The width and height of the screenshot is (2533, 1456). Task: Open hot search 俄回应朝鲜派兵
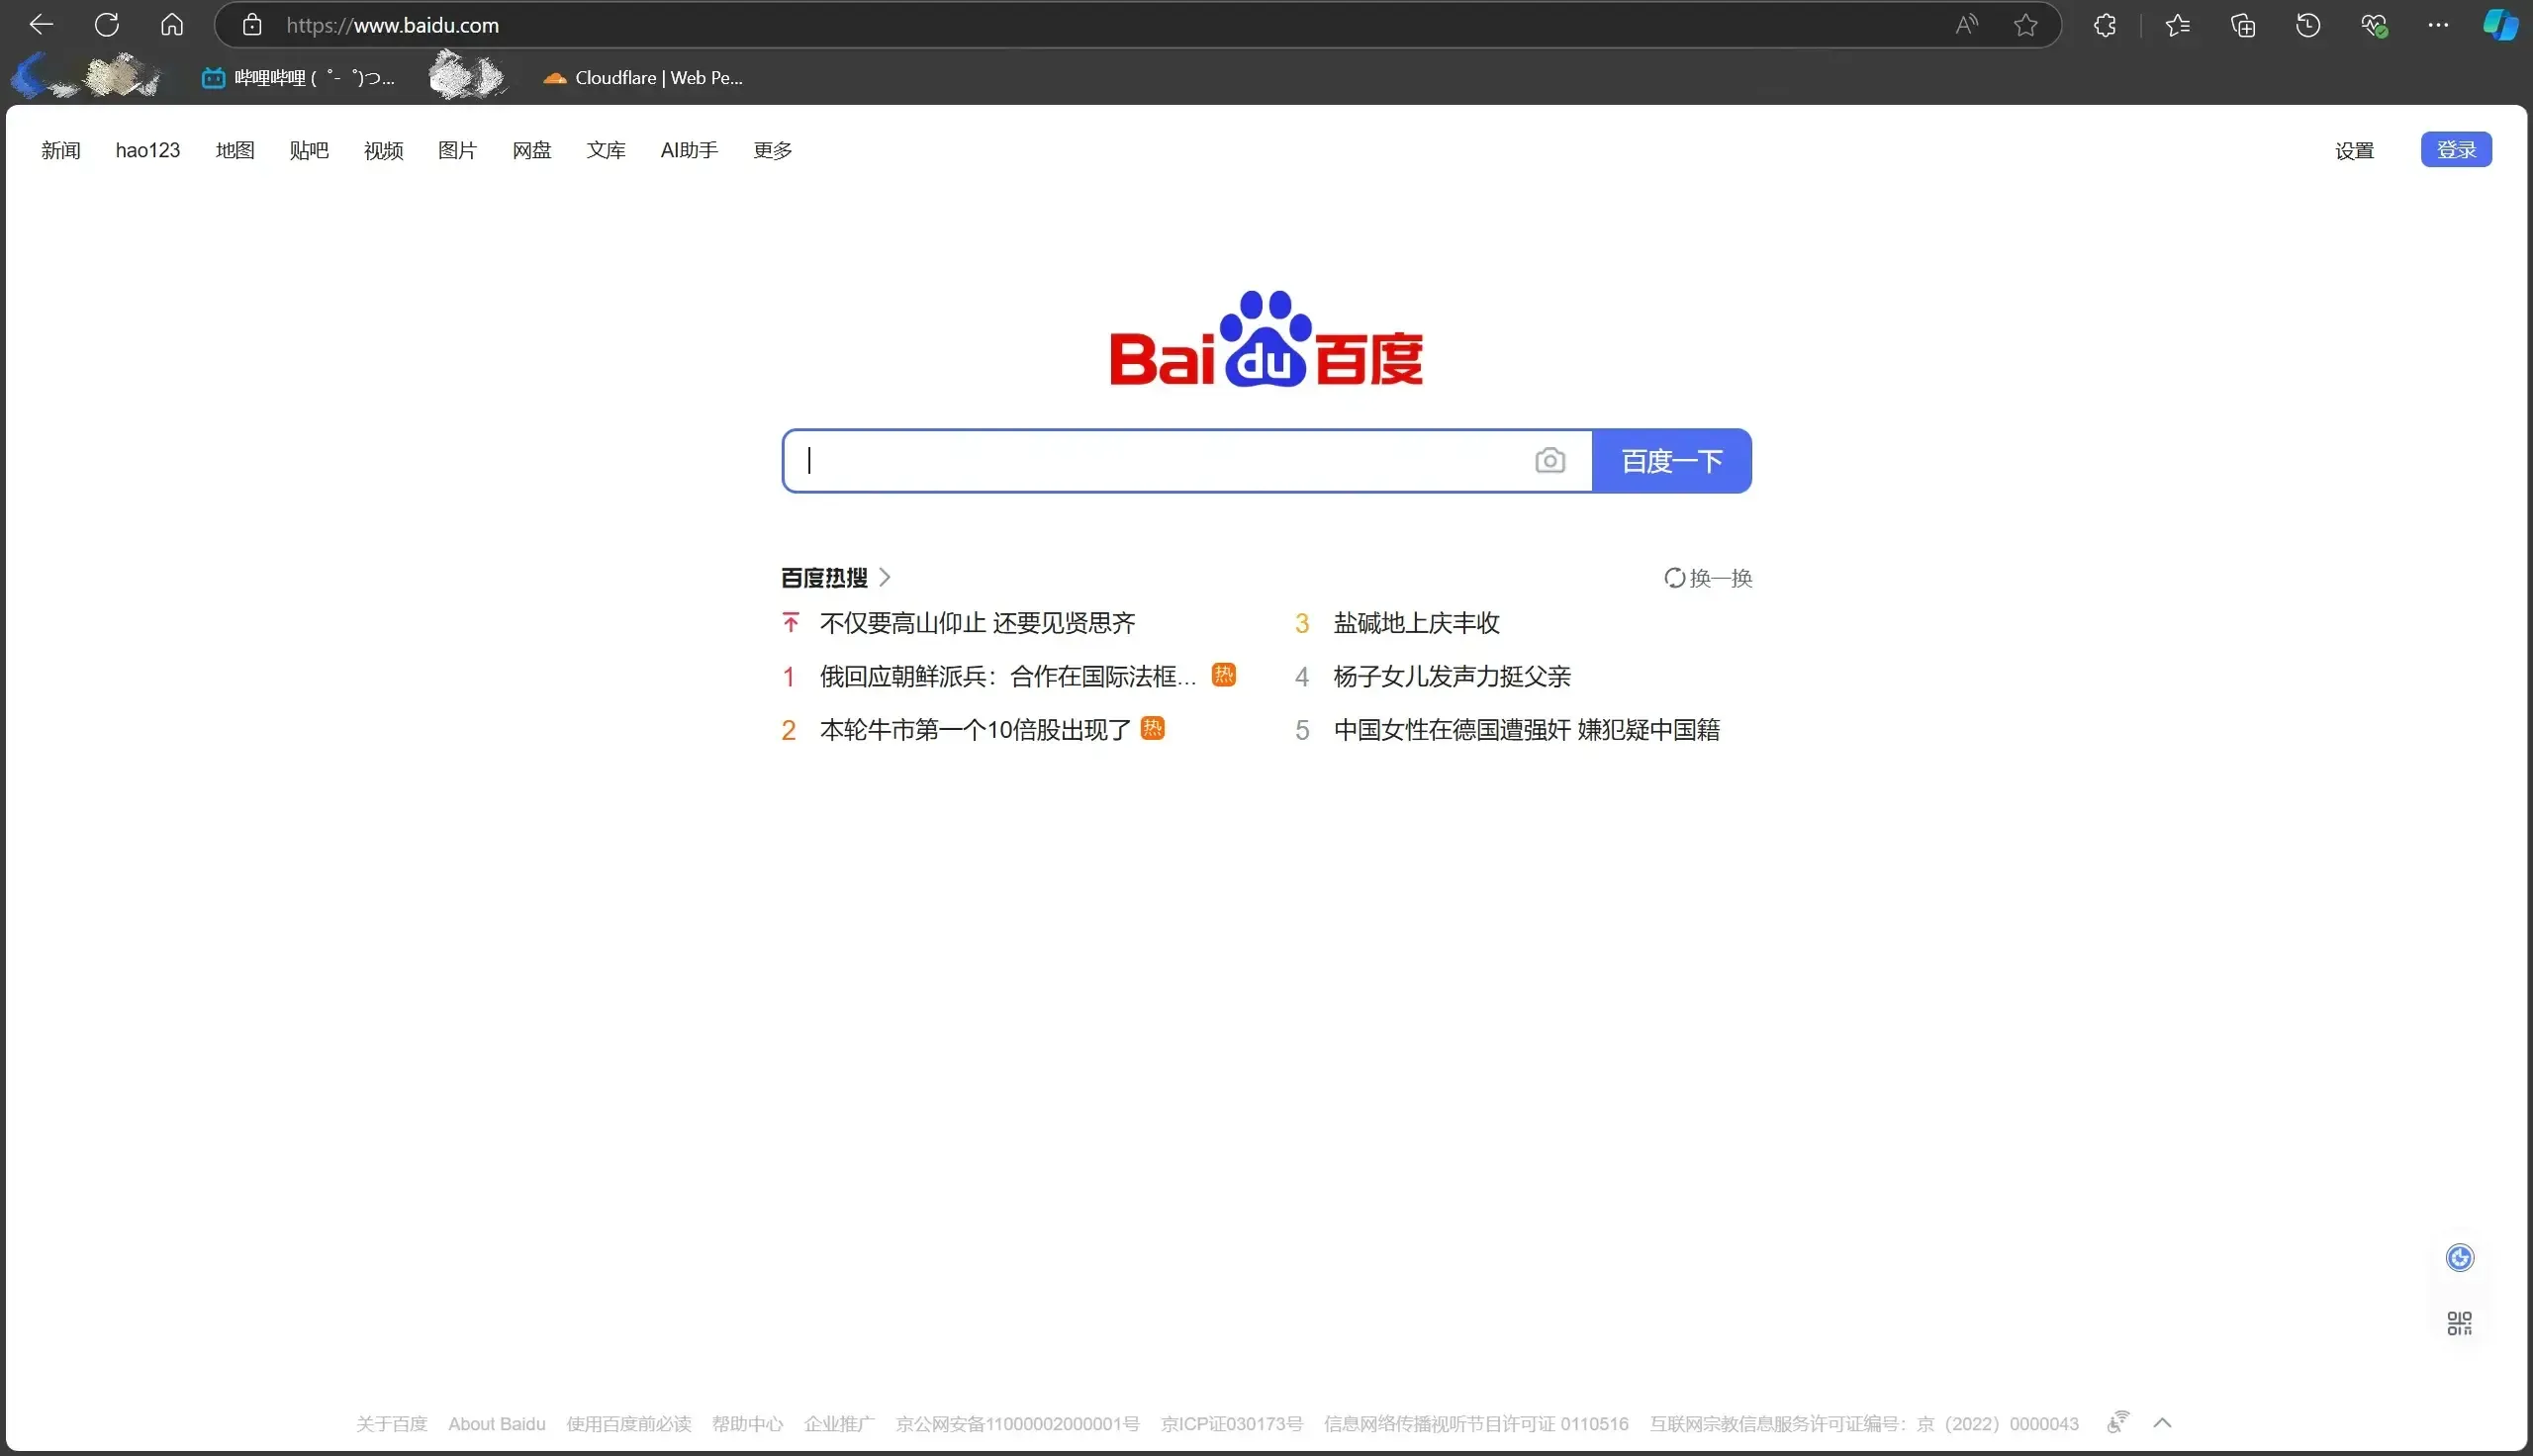pos(1008,677)
